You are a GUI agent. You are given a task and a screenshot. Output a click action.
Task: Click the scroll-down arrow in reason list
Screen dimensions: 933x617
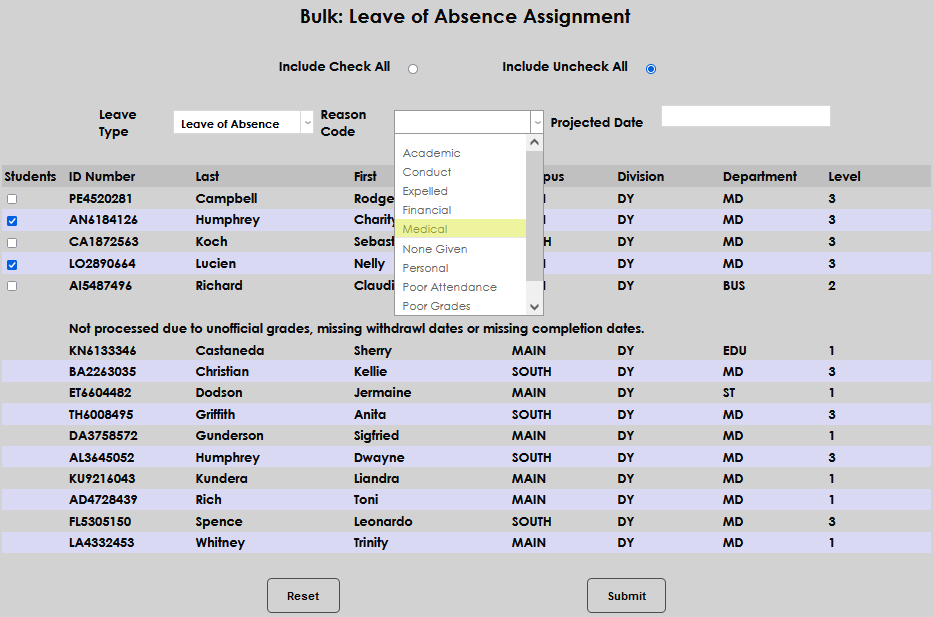534,306
